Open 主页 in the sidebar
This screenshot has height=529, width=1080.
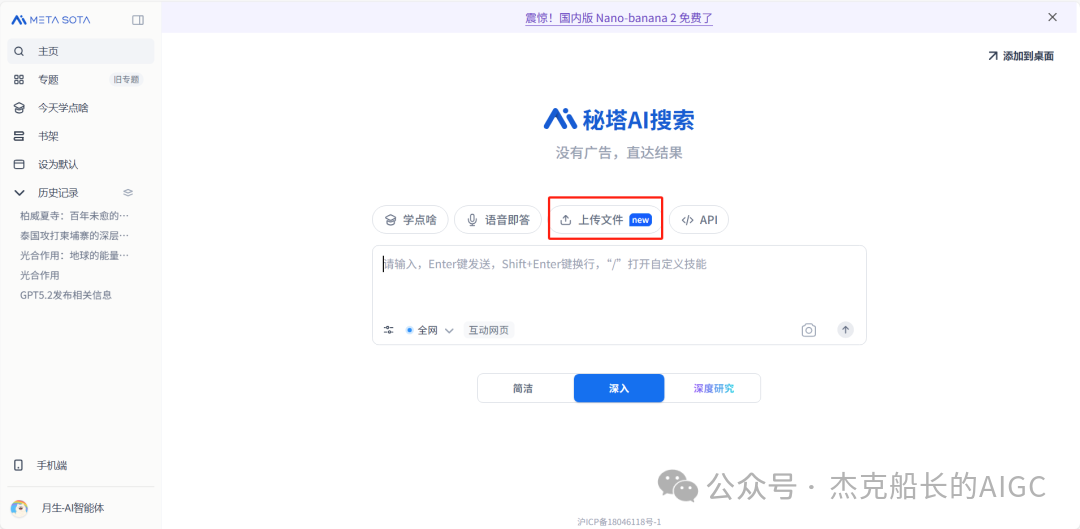[81, 52]
